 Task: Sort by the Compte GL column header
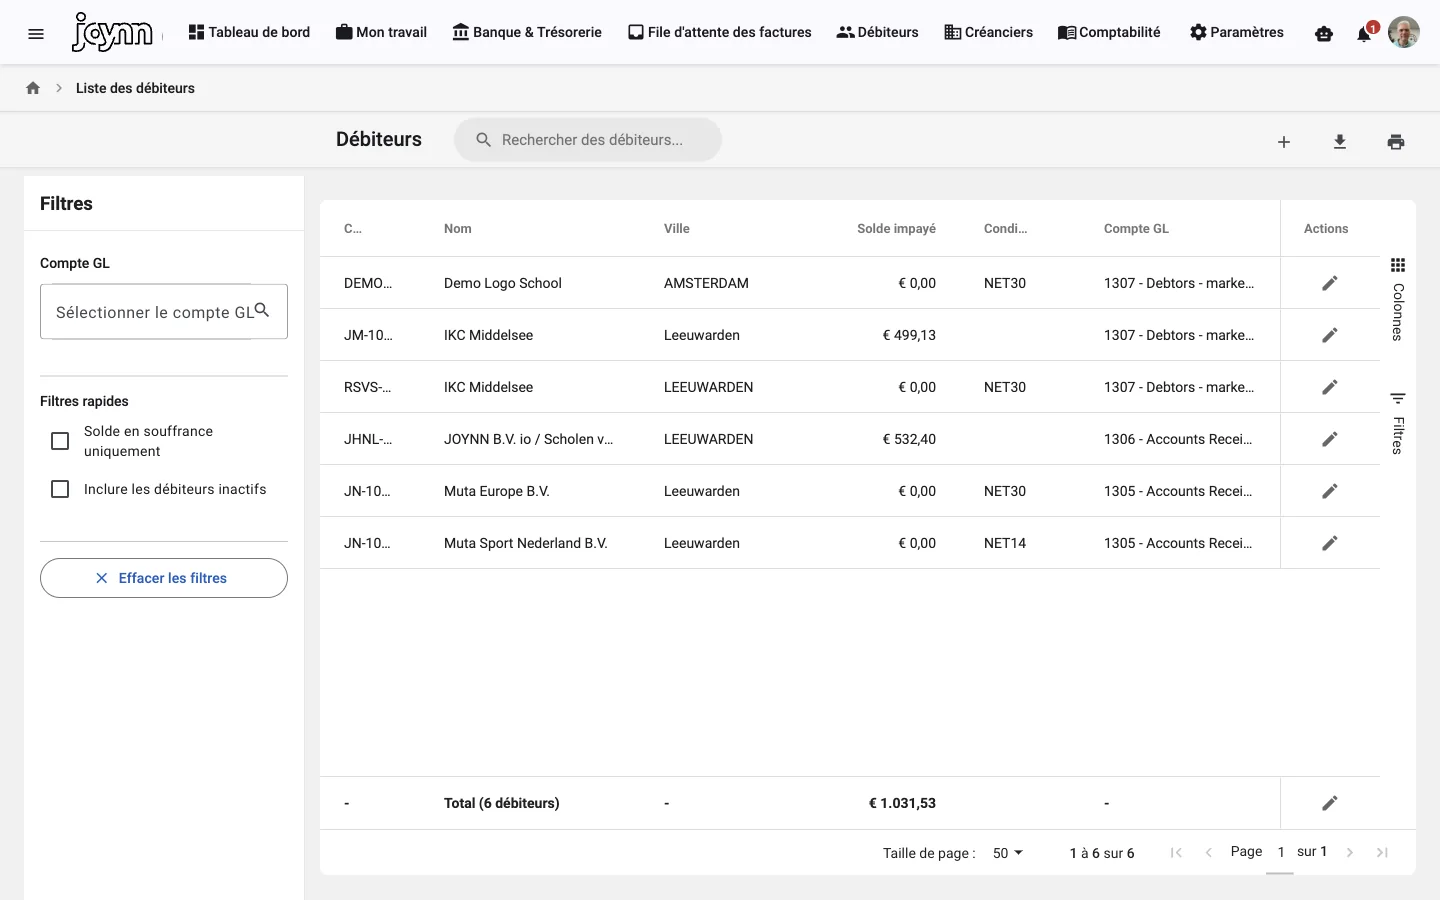click(1136, 229)
